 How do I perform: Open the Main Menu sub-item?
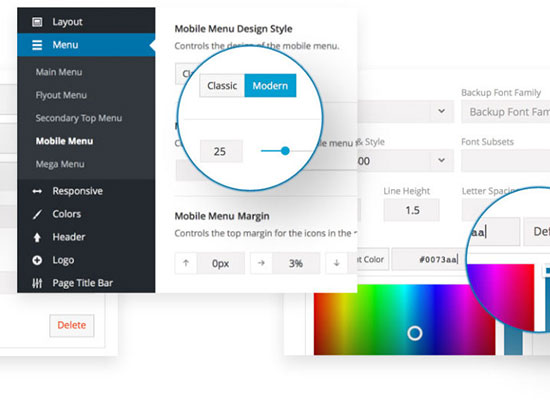coord(59,72)
